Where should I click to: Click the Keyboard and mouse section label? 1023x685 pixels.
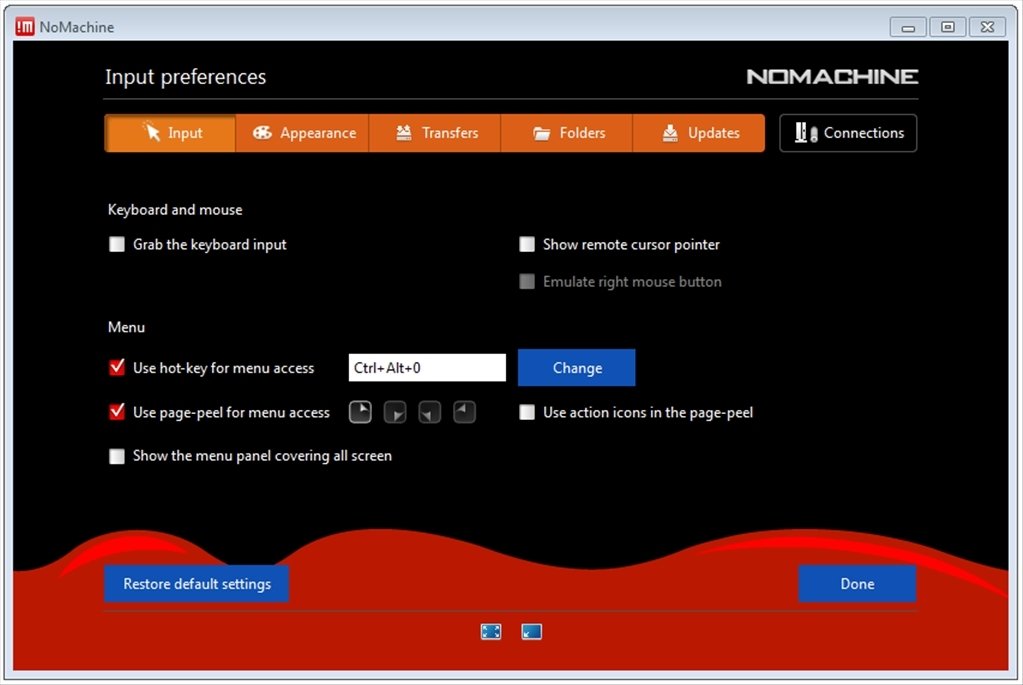click(175, 209)
